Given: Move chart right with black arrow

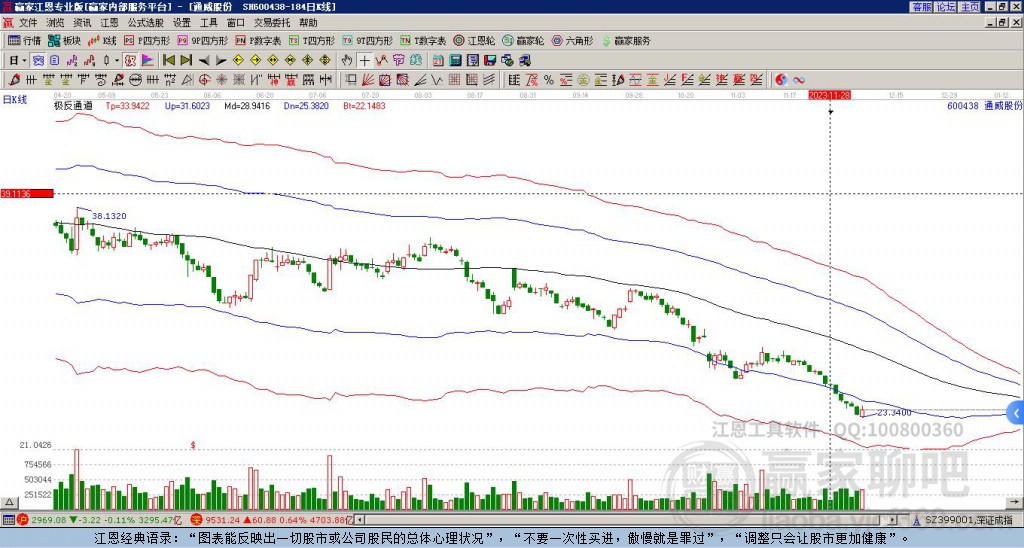Looking at the screenshot, I should [221, 60].
